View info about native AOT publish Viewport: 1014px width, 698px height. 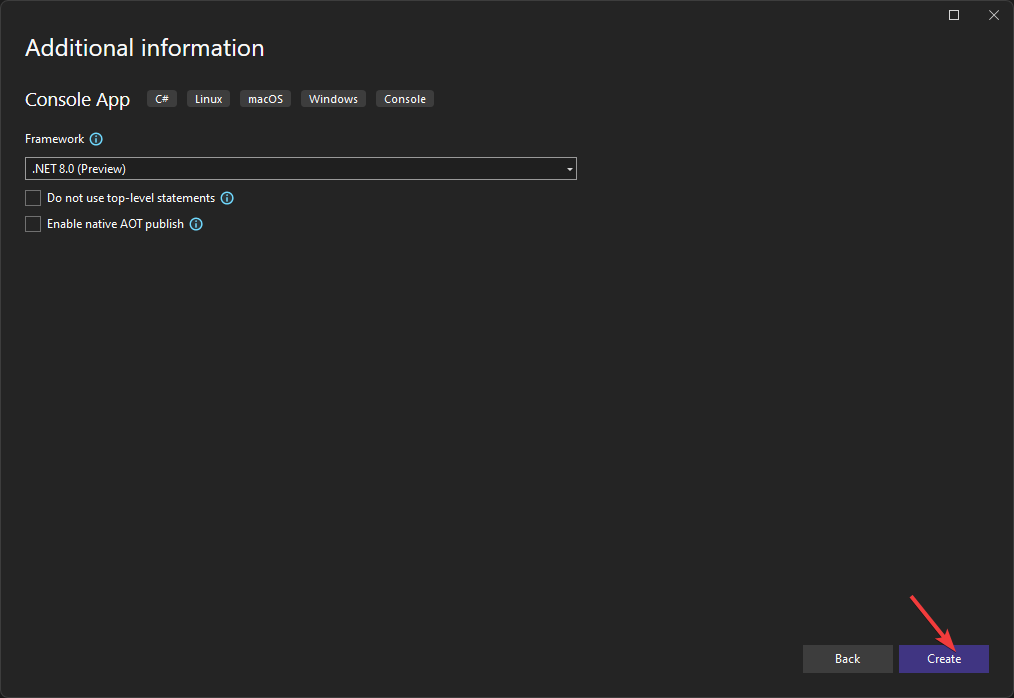tap(196, 224)
